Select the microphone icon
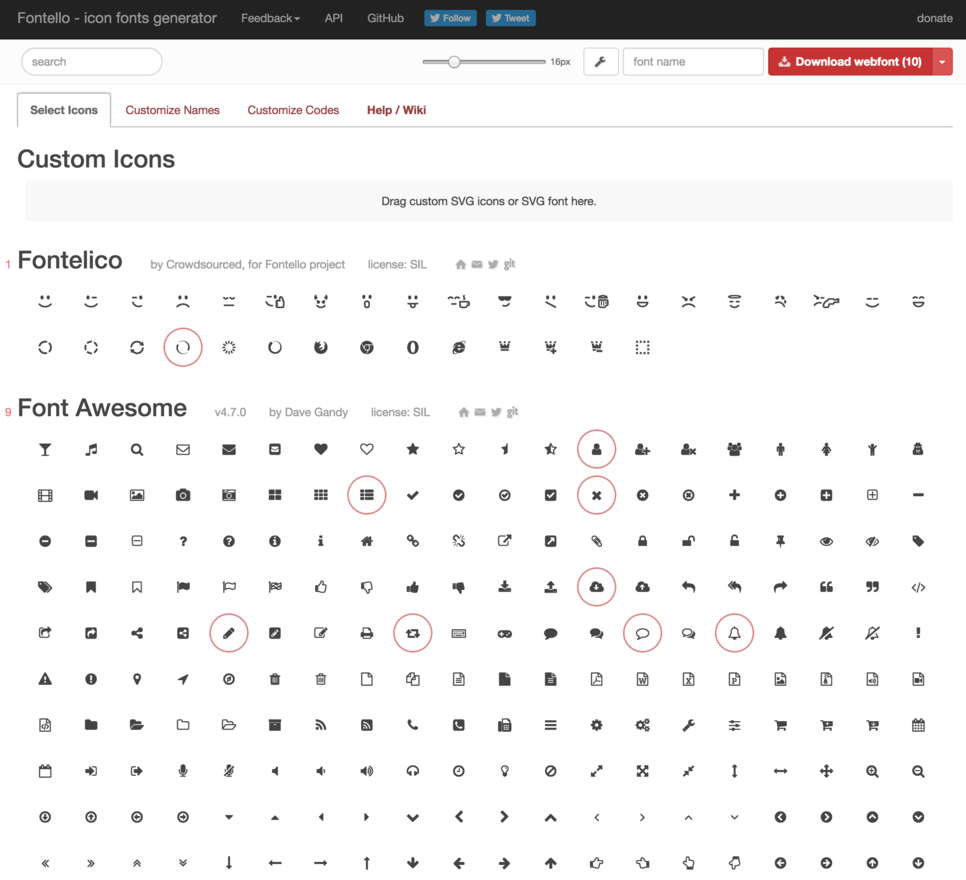Screen dimensions: 966x880 click(x=183, y=771)
